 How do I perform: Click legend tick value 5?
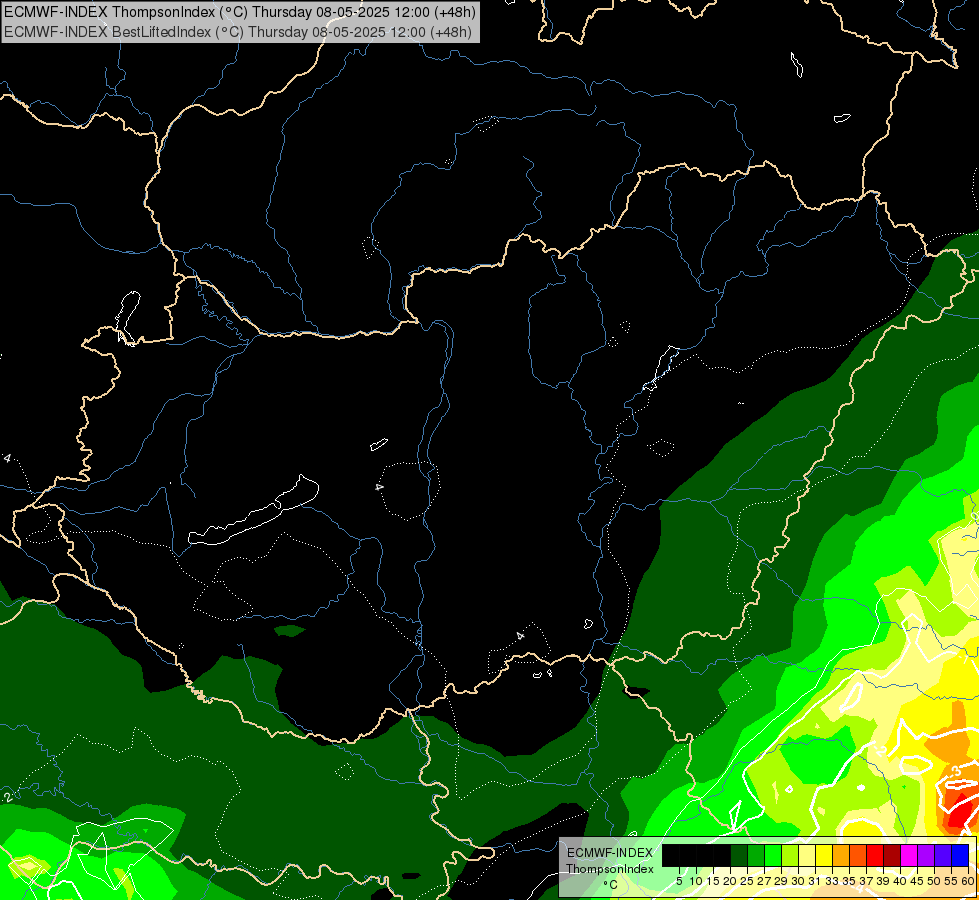pyautogui.click(x=679, y=881)
